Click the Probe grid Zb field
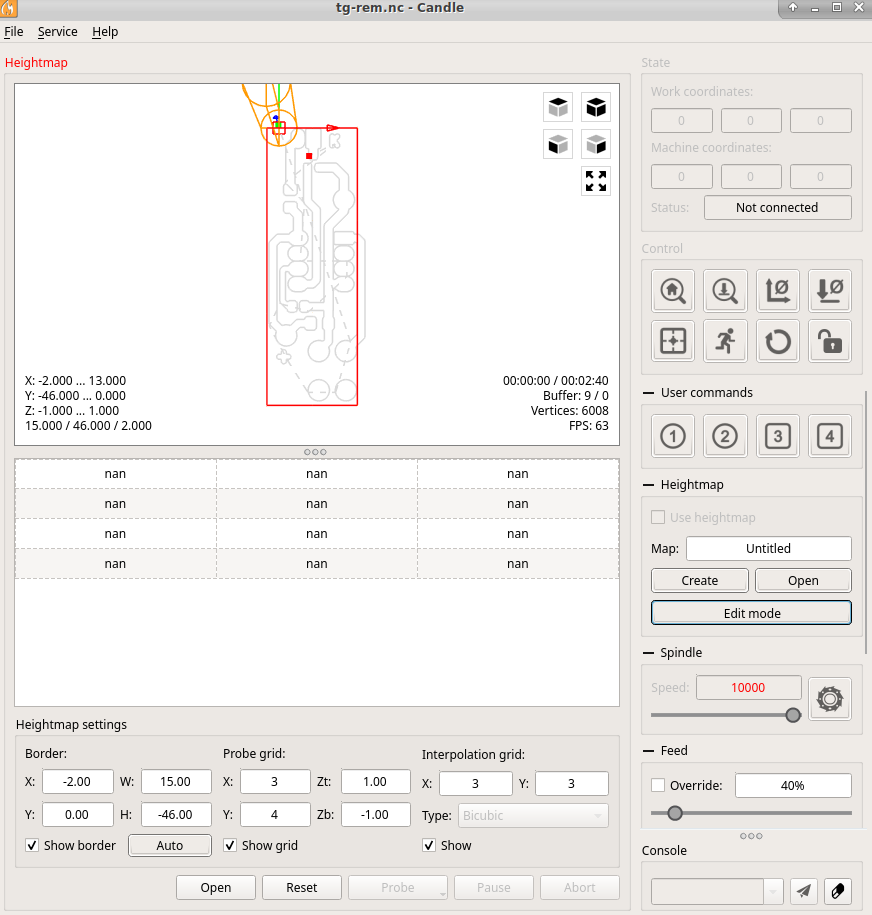This screenshot has width=872, height=915. 376,814
